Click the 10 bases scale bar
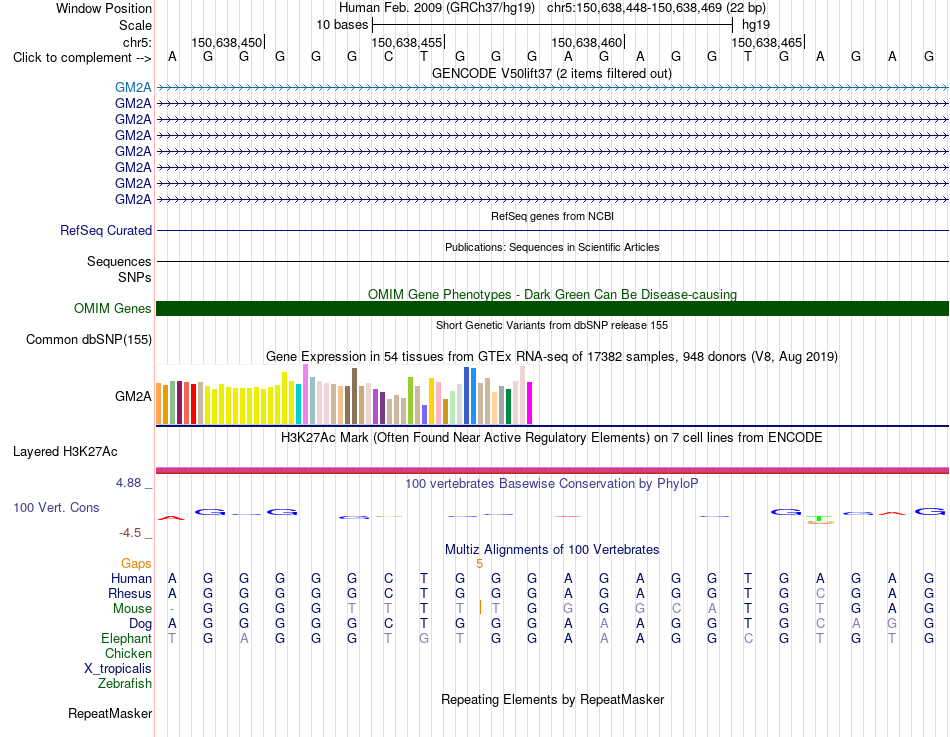 tap(552, 25)
